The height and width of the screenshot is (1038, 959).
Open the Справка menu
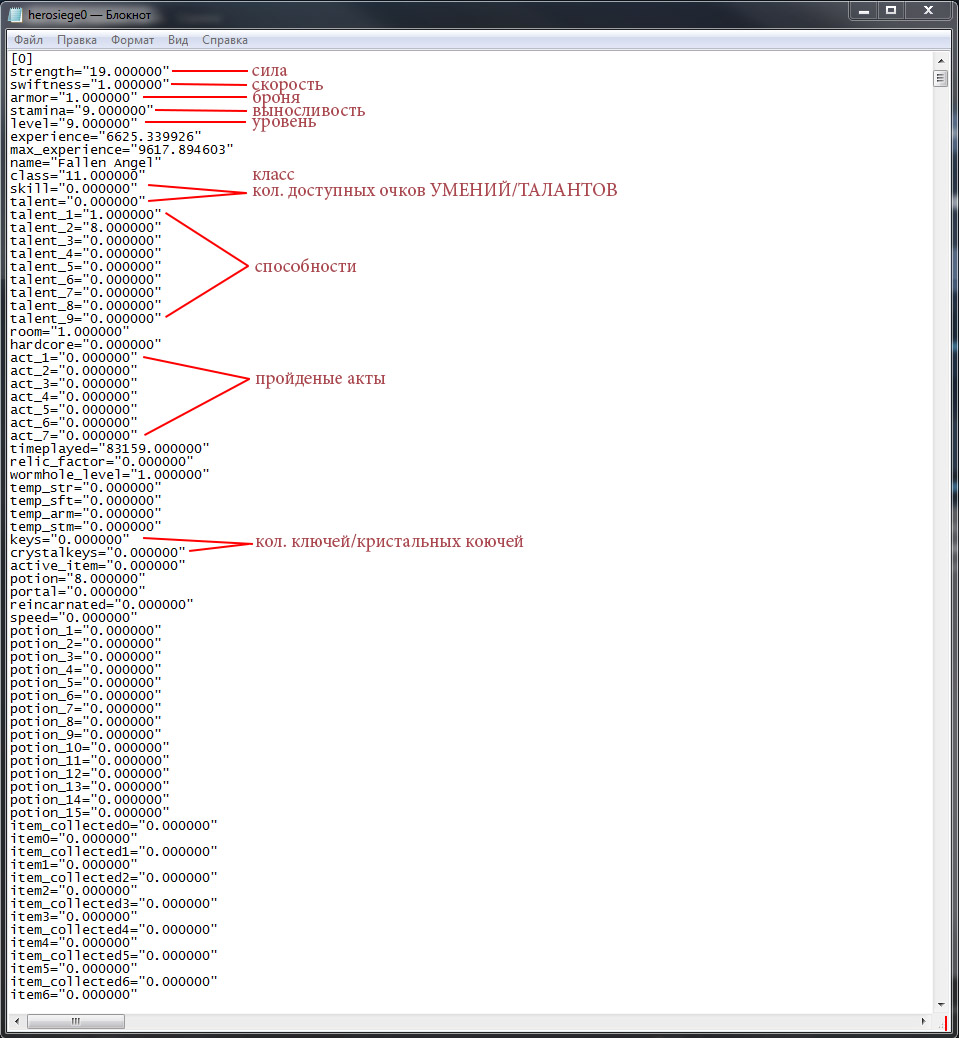pos(225,40)
